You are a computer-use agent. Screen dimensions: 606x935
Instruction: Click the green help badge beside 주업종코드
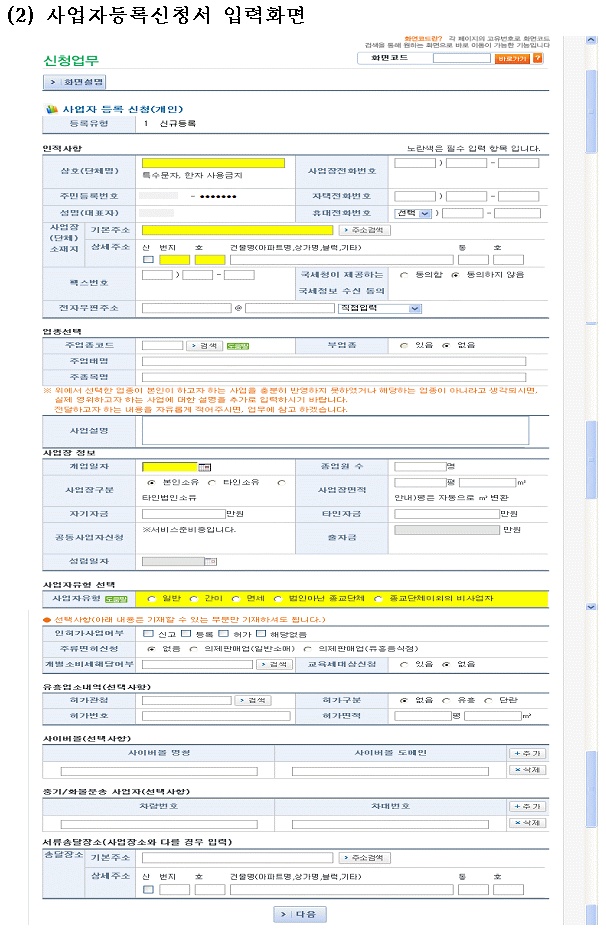pyautogui.click(x=236, y=345)
